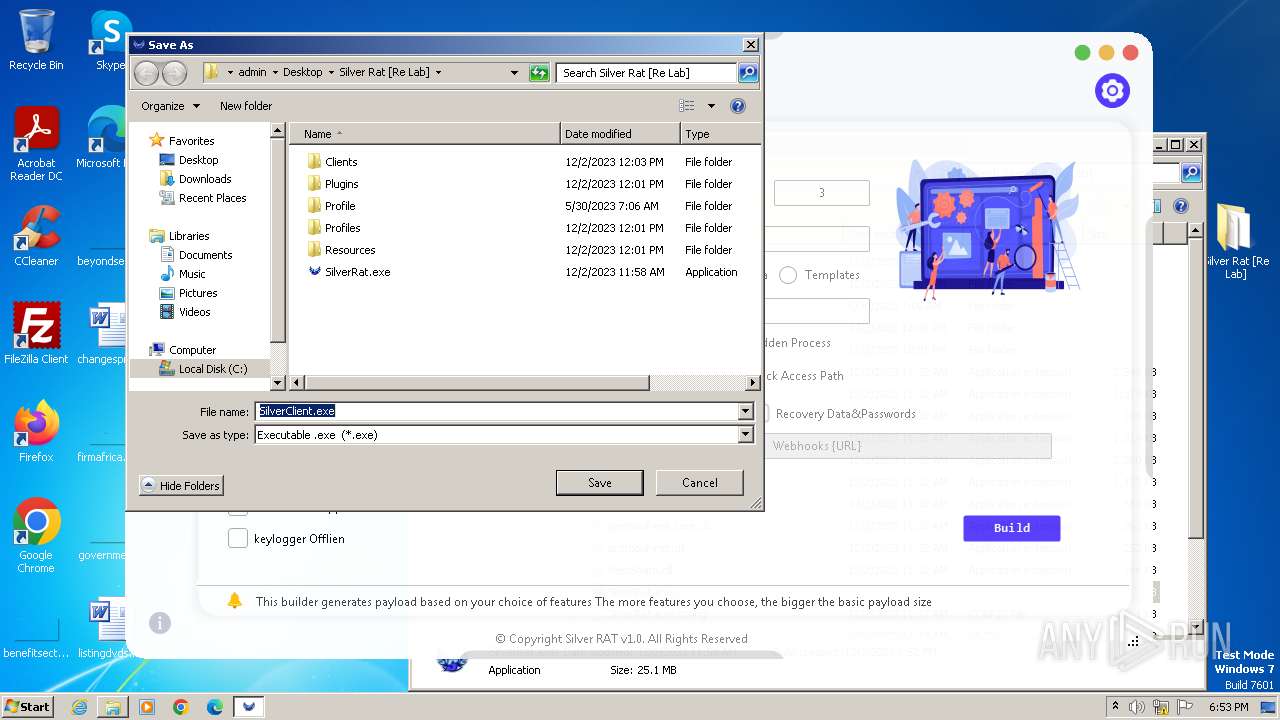Select Desktop under Favorites
This screenshot has width=1280, height=720.
[198, 160]
